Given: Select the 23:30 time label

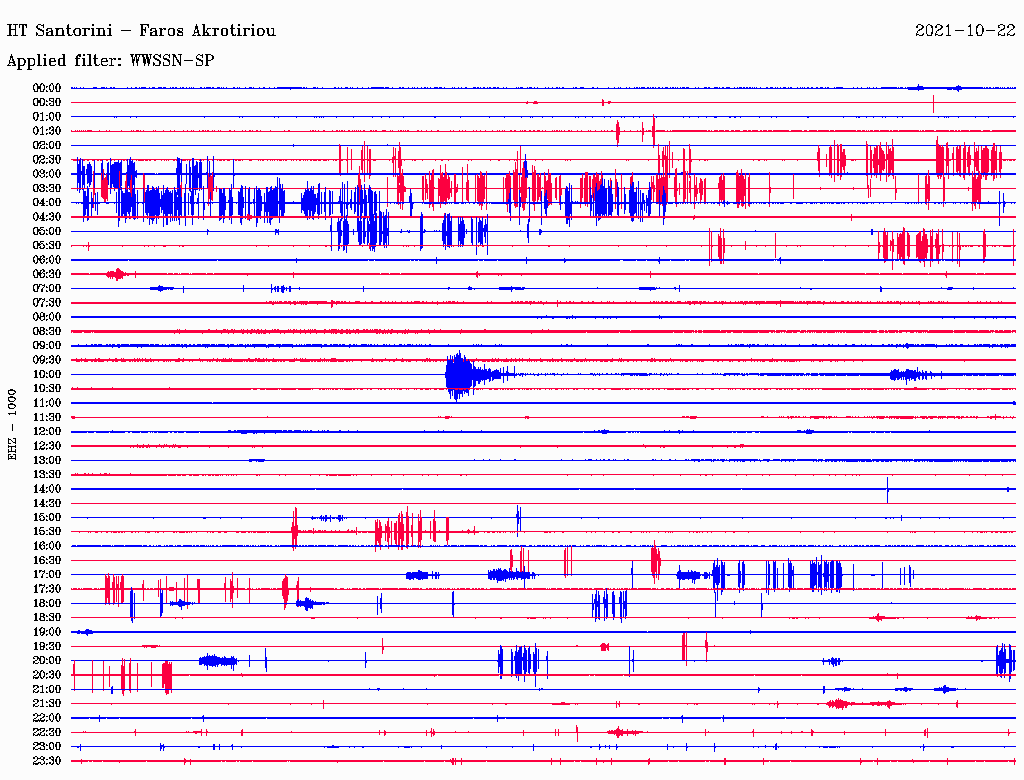Looking at the screenshot, I should [x=47, y=761].
